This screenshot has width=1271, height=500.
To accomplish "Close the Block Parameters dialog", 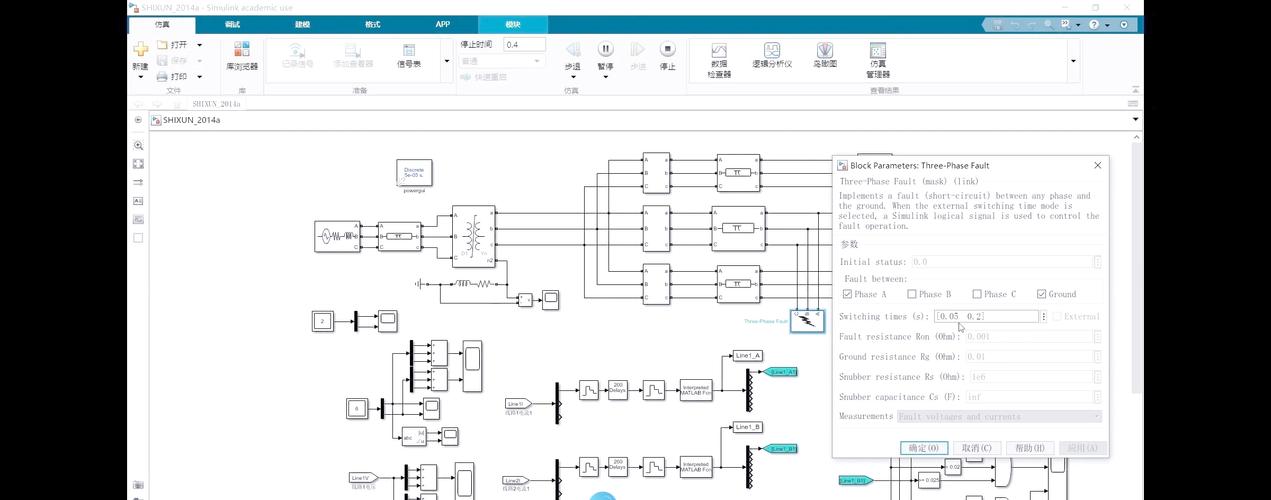I will point(1097,165).
